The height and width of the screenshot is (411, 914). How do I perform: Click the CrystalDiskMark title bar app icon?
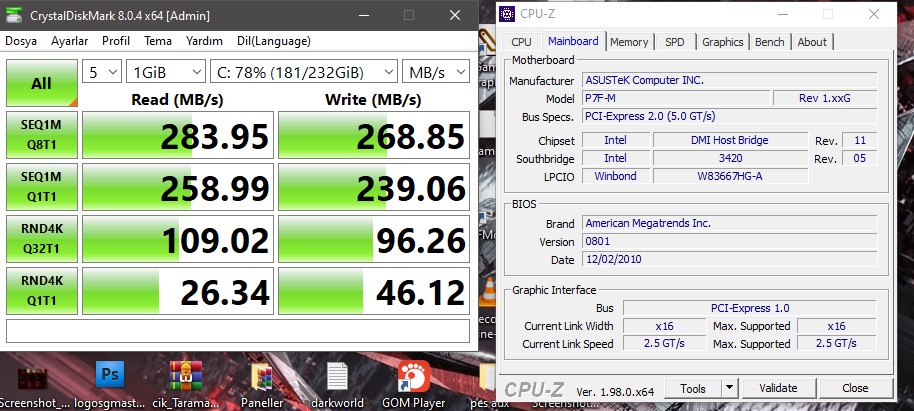13,15
